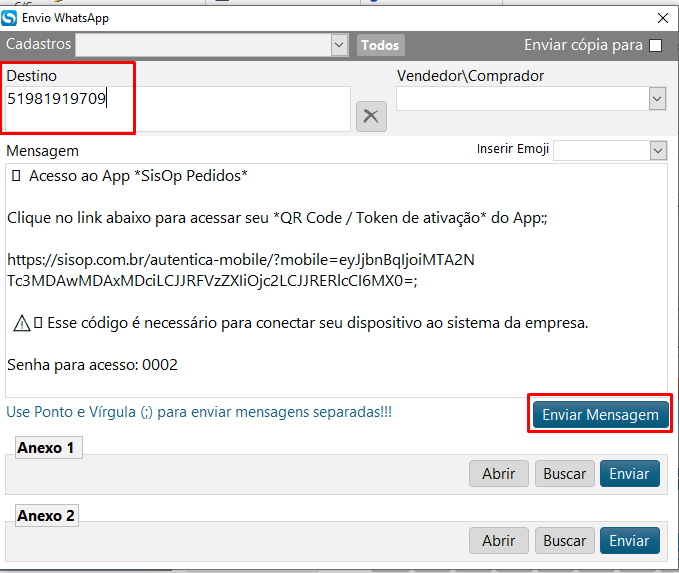
Task: Send attachment with Anexo 2 Enviar button
Action: pos(629,540)
